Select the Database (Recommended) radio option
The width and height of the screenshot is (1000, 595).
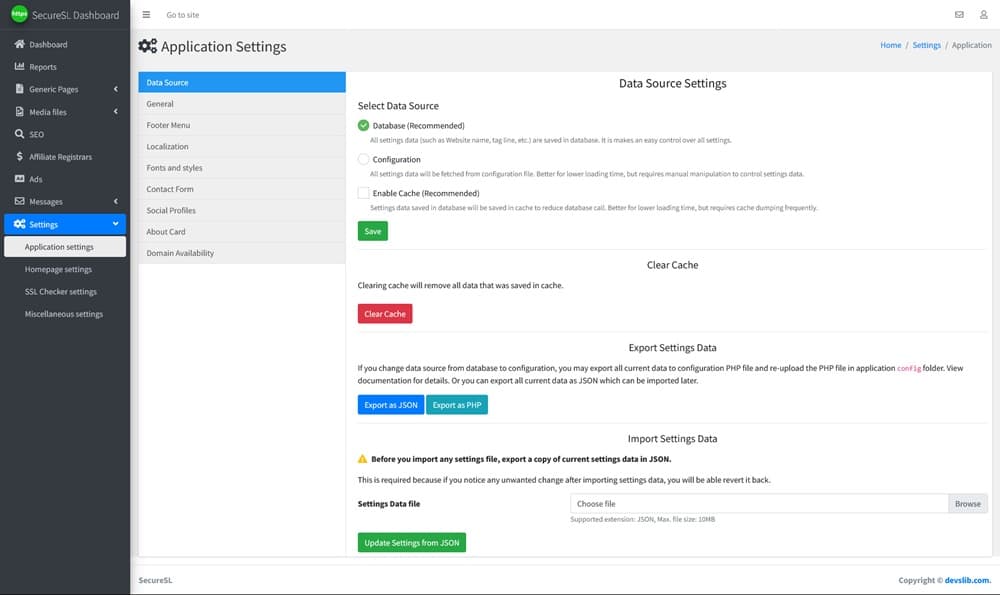pyautogui.click(x=363, y=126)
